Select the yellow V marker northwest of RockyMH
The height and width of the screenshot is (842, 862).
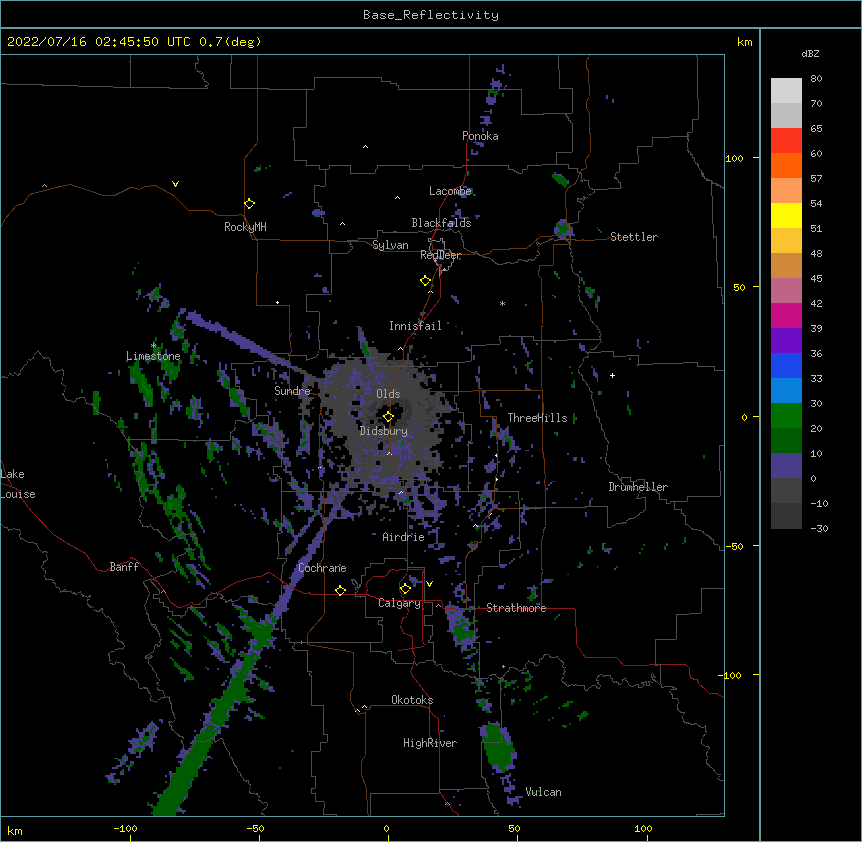coord(175,184)
